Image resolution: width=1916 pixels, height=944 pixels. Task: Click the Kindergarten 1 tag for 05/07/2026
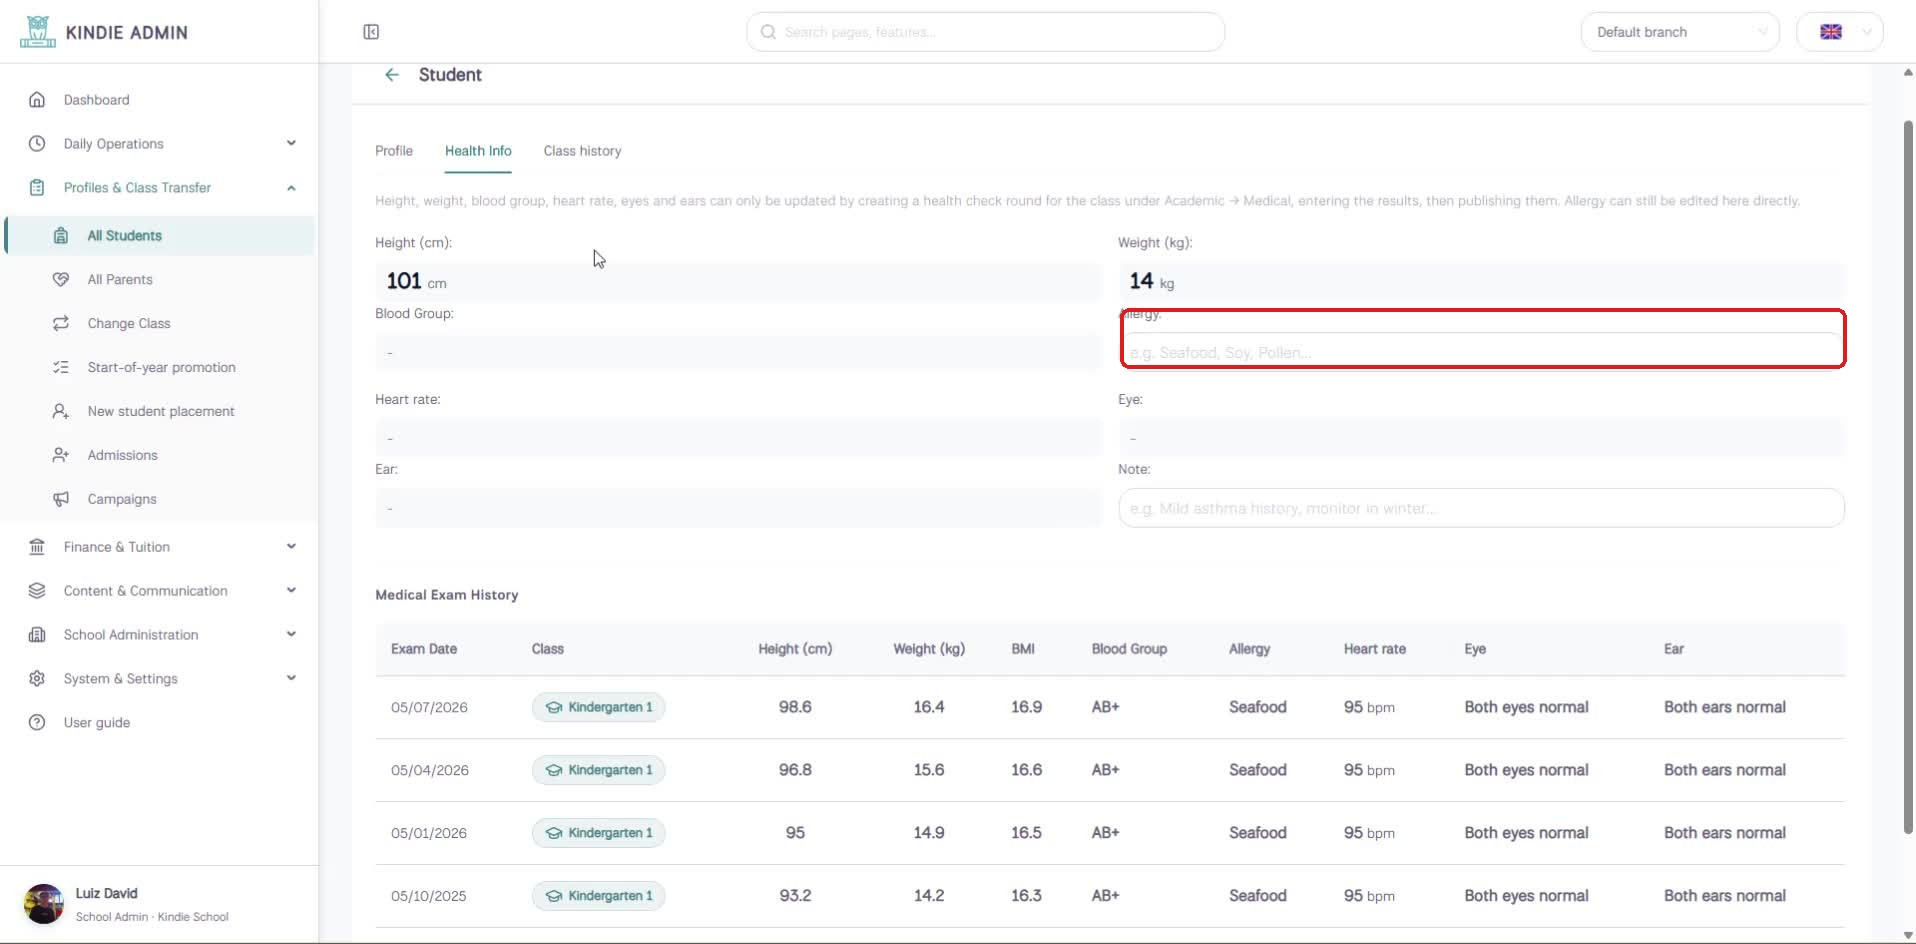[x=598, y=707]
